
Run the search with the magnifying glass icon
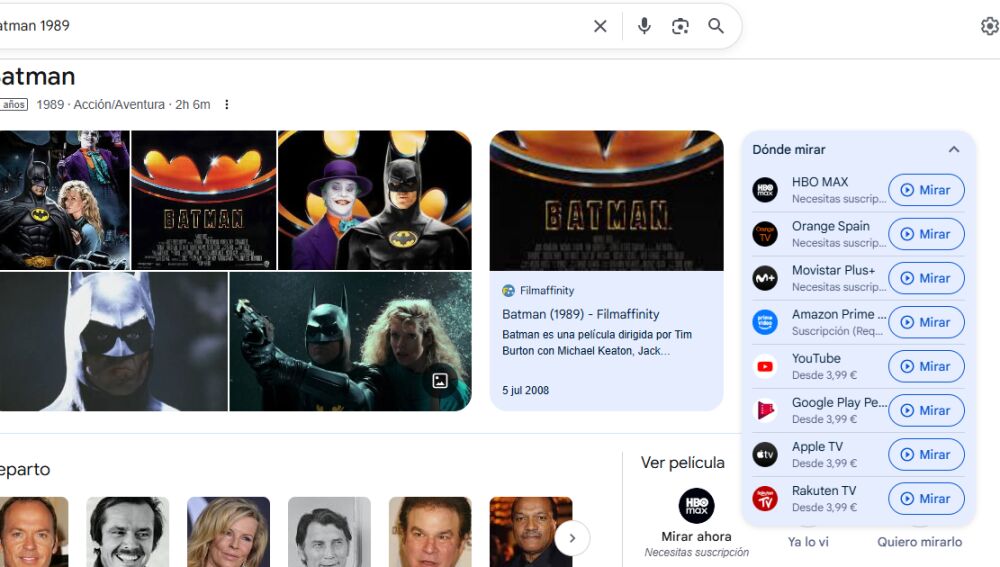point(716,26)
